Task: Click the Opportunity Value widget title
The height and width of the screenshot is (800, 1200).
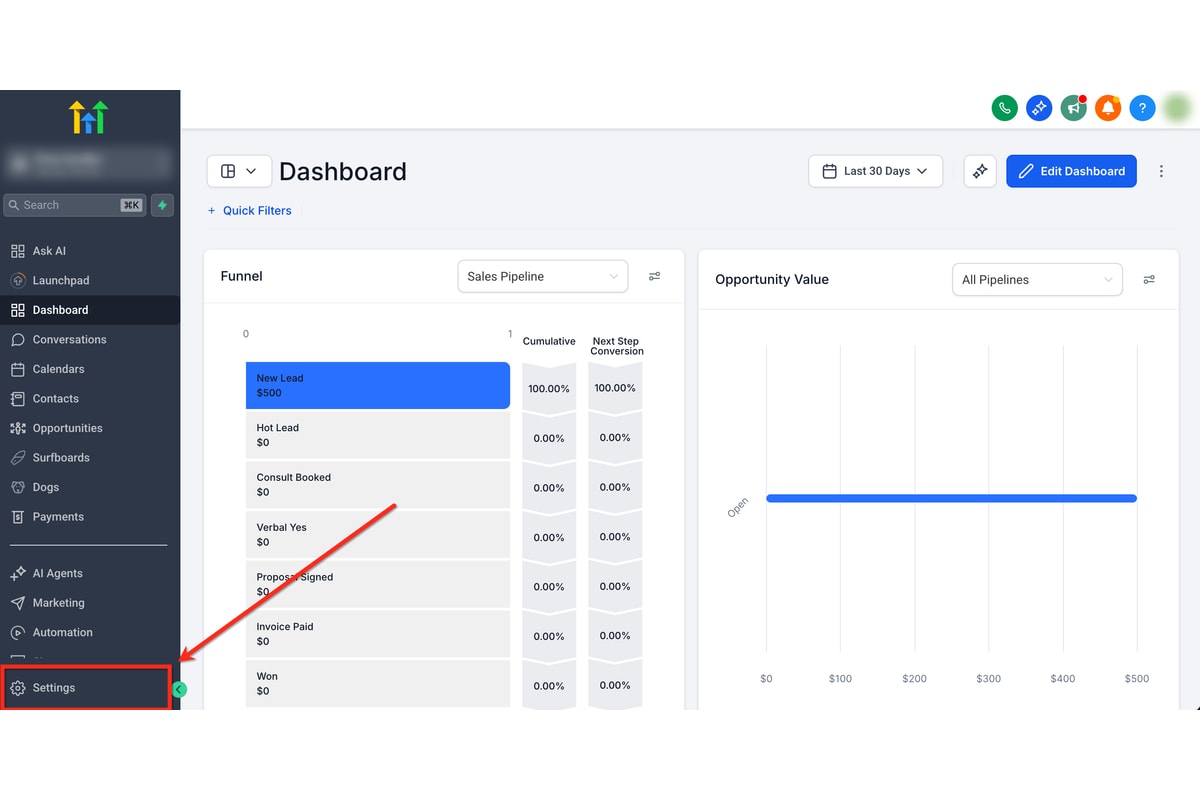Action: pos(772,280)
